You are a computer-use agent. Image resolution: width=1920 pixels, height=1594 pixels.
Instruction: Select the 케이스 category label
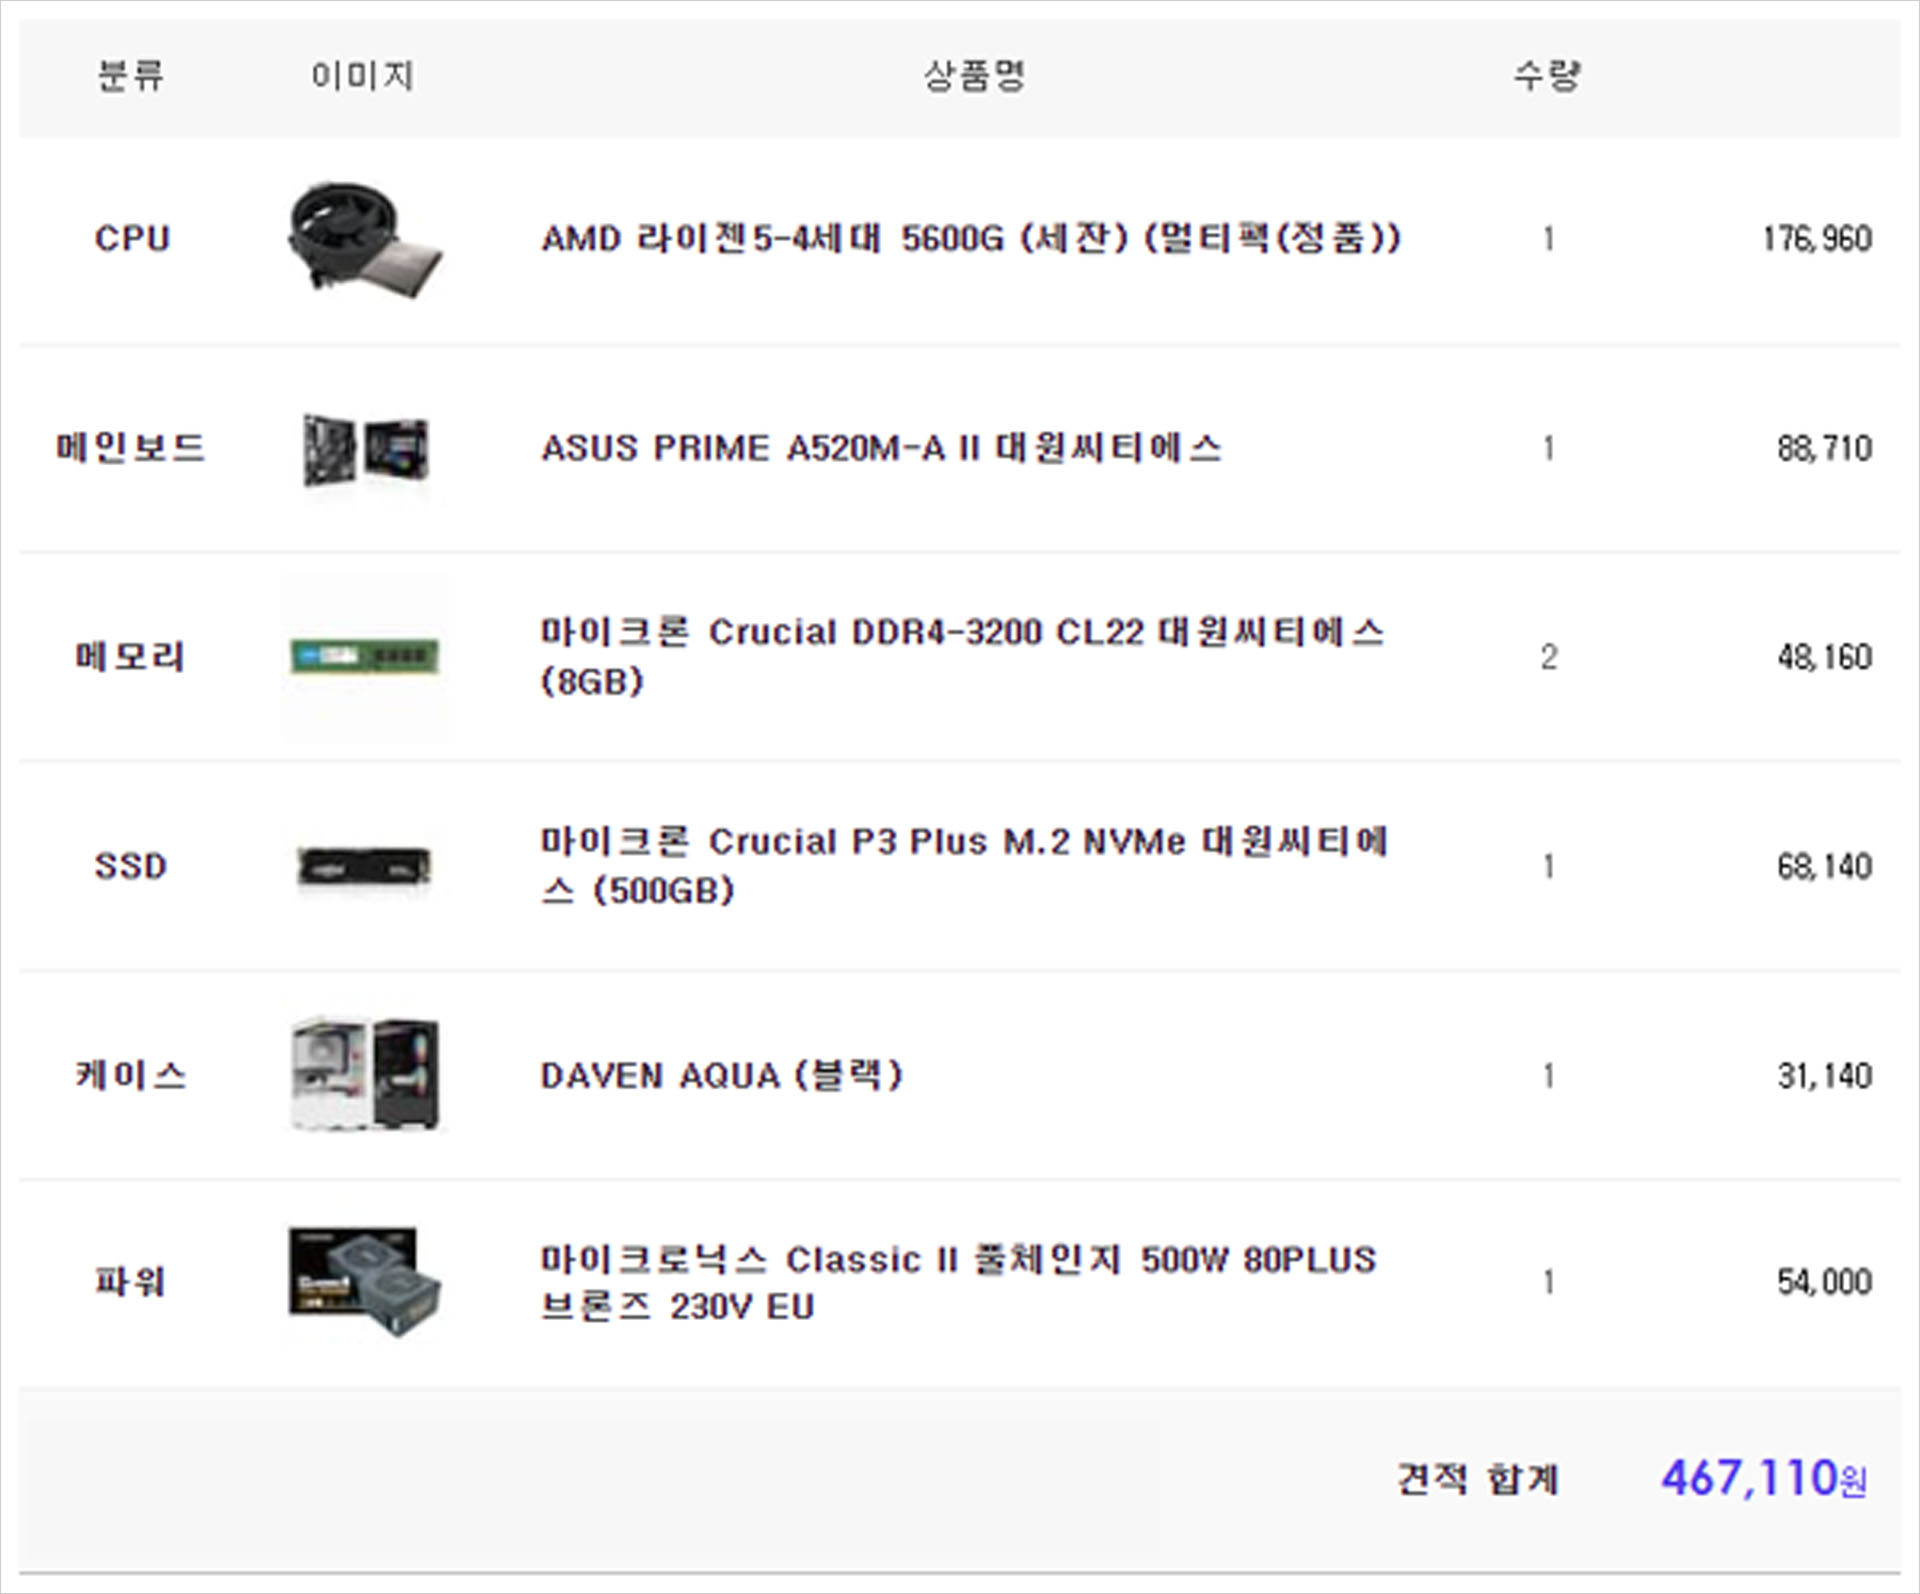pyautogui.click(x=131, y=1075)
